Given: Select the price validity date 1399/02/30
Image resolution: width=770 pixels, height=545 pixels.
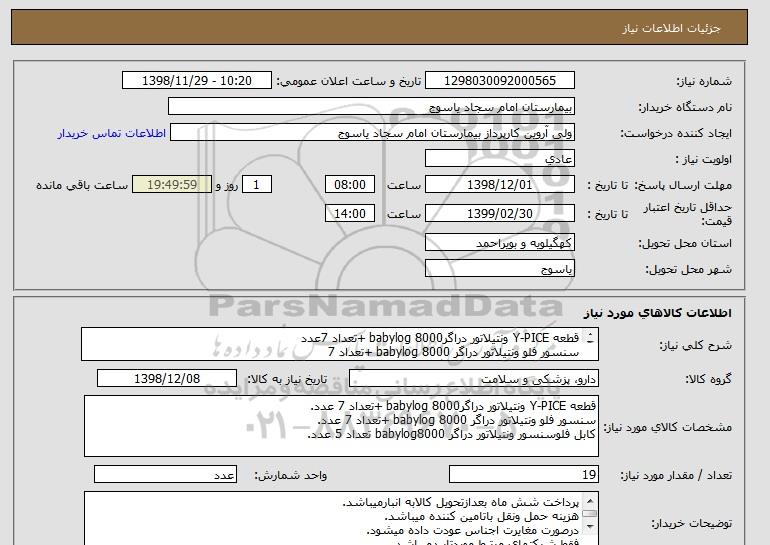Looking at the screenshot, I should click(x=499, y=214).
